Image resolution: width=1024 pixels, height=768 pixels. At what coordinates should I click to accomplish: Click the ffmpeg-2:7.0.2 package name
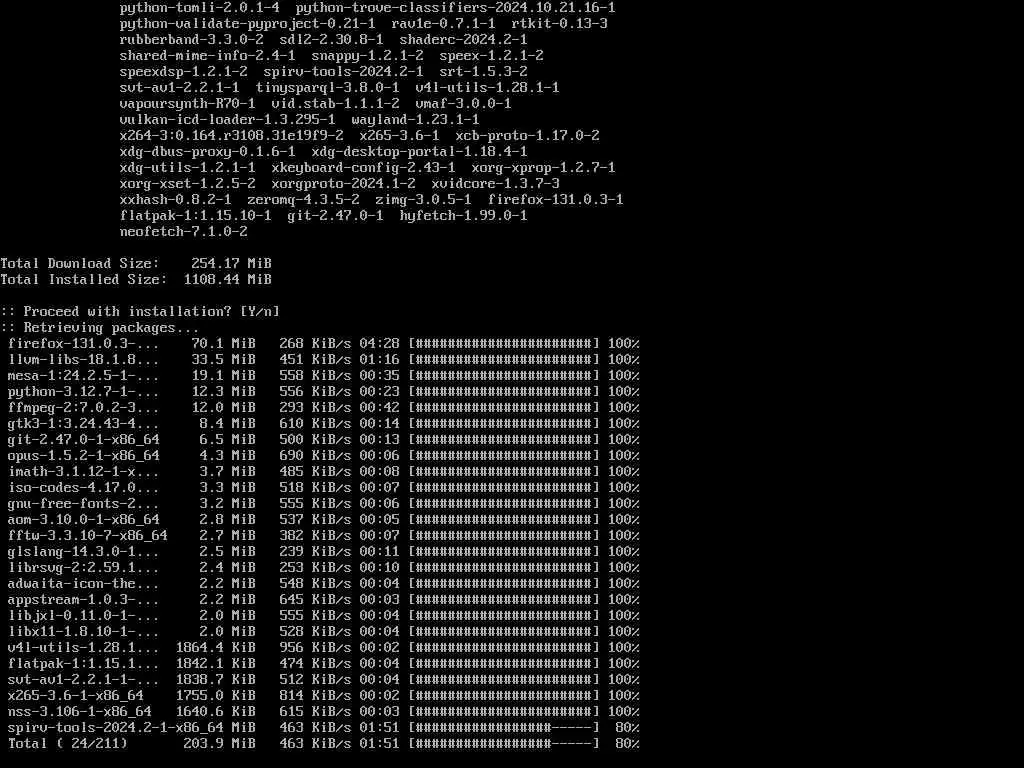coord(84,408)
